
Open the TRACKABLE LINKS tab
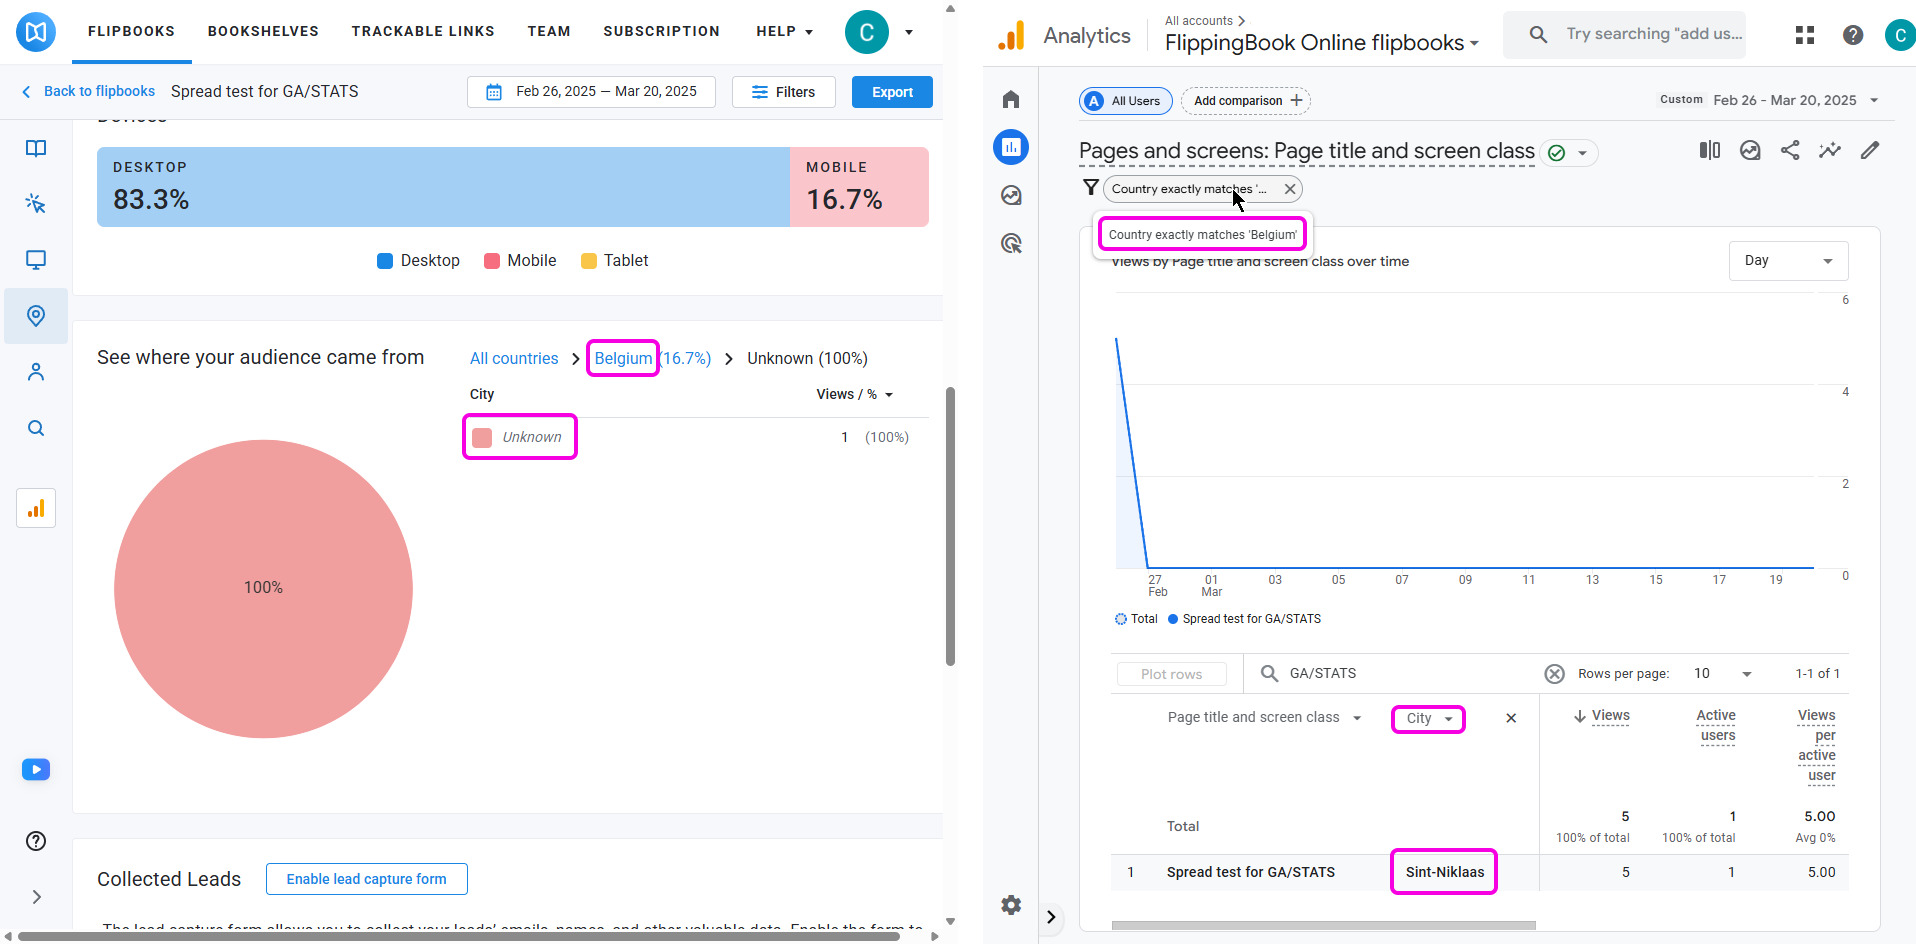[x=423, y=32]
